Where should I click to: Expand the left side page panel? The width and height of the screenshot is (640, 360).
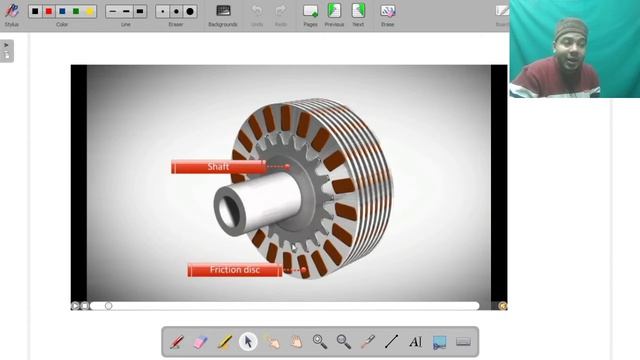coord(7,51)
